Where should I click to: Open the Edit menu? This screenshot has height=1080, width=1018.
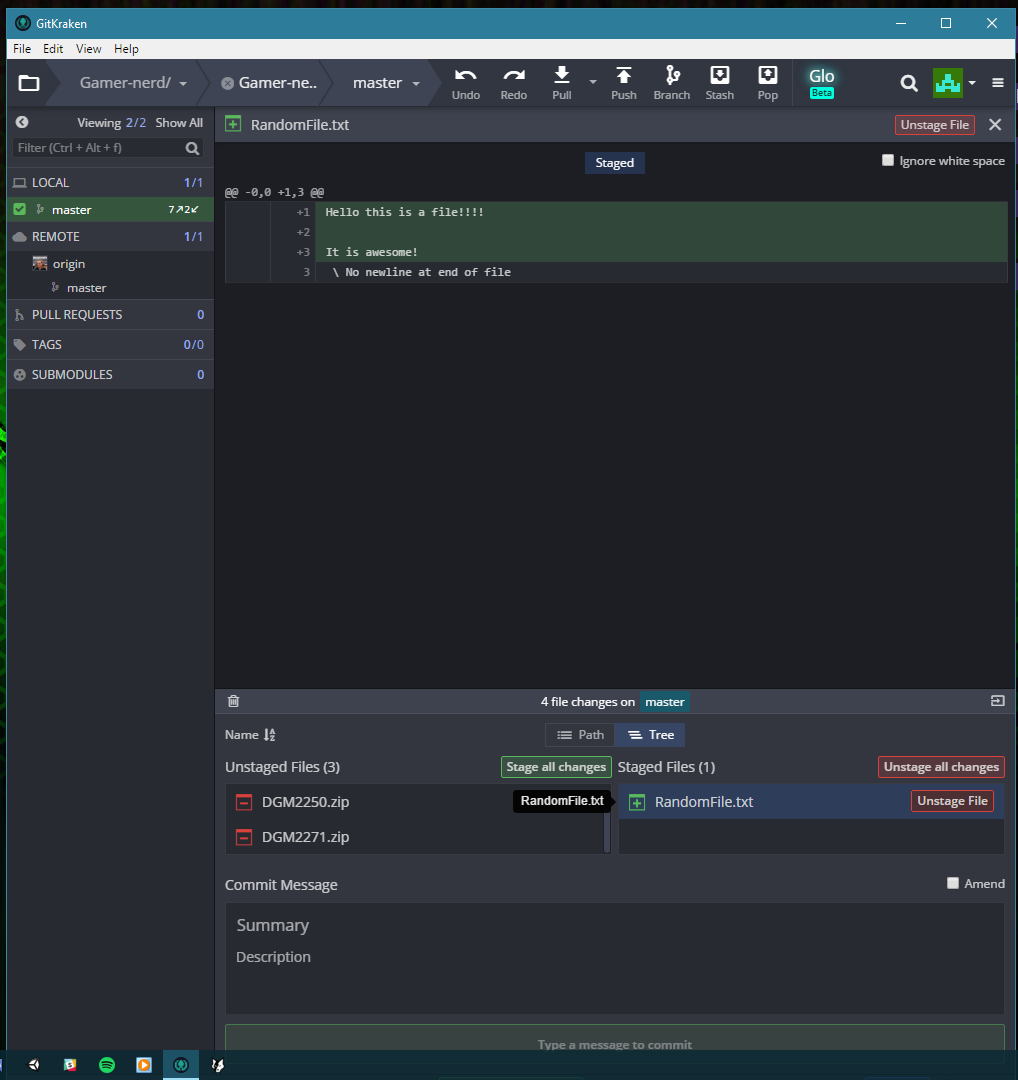click(x=53, y=49)
